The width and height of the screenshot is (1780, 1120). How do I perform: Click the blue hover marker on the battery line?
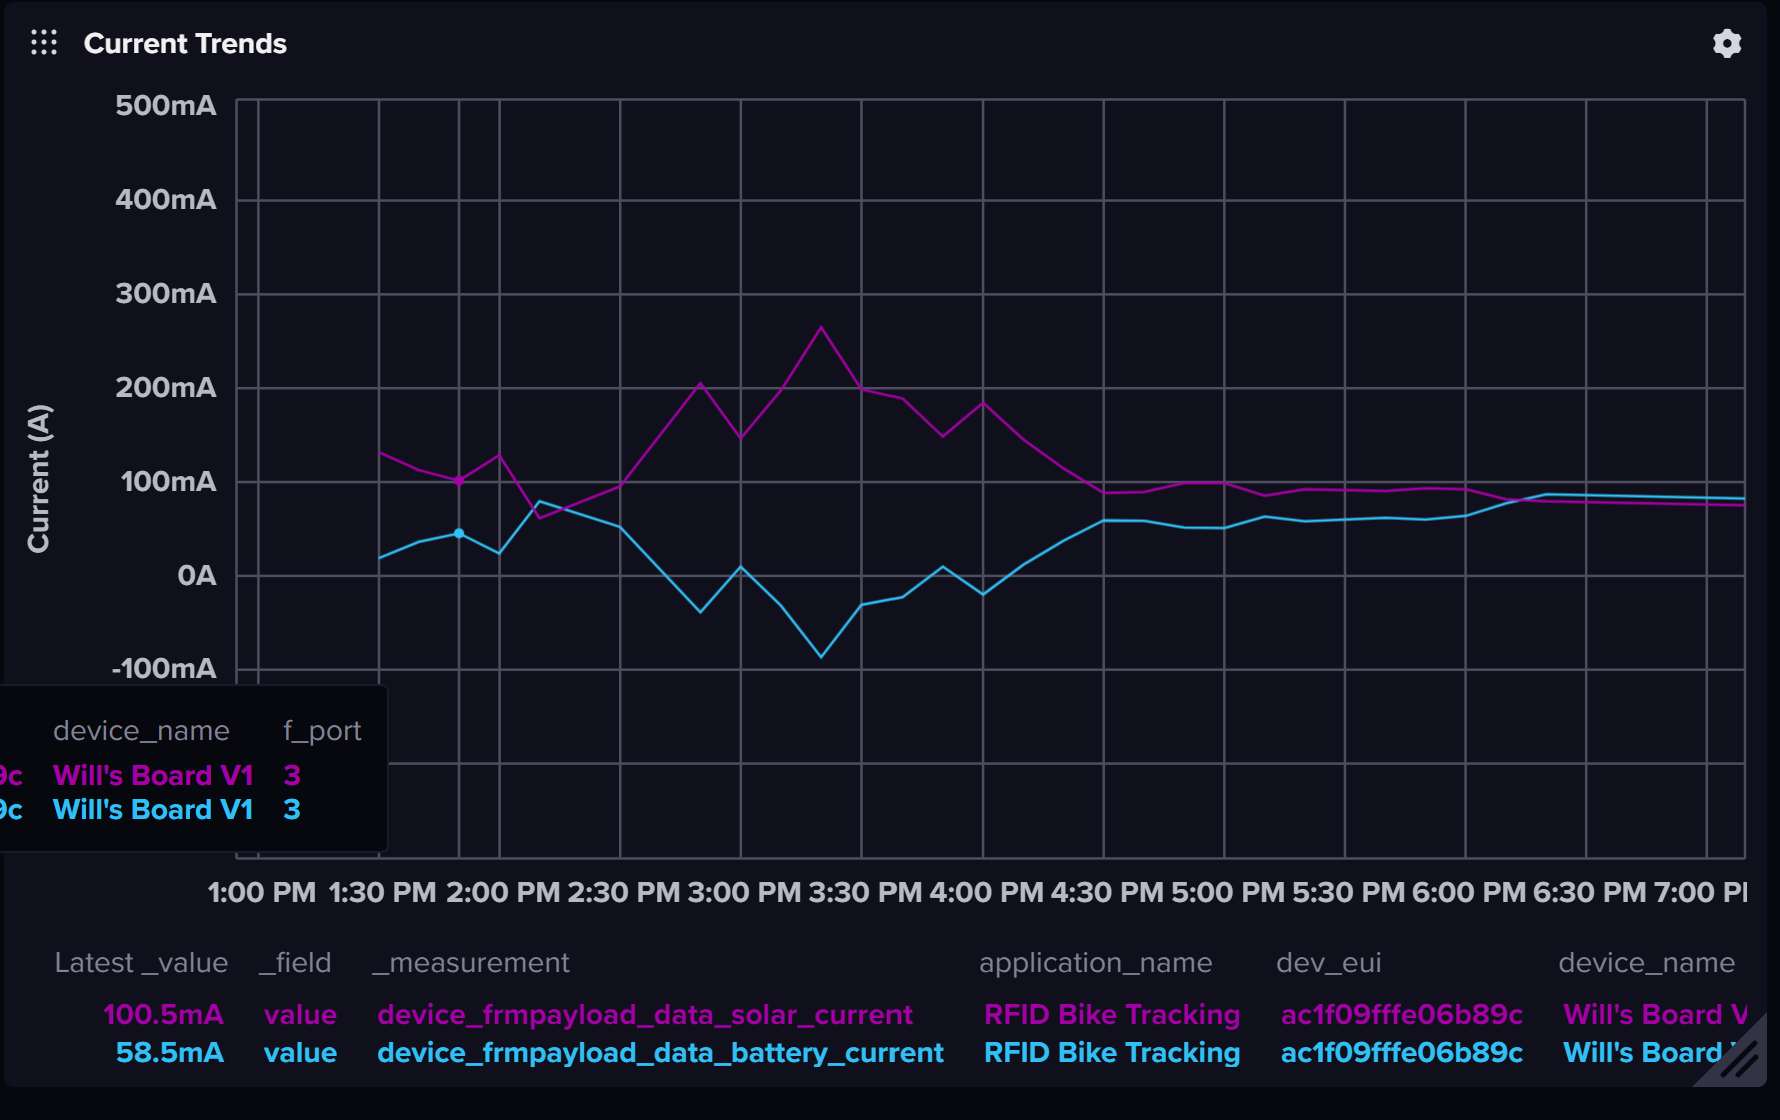tap(459, 533)
